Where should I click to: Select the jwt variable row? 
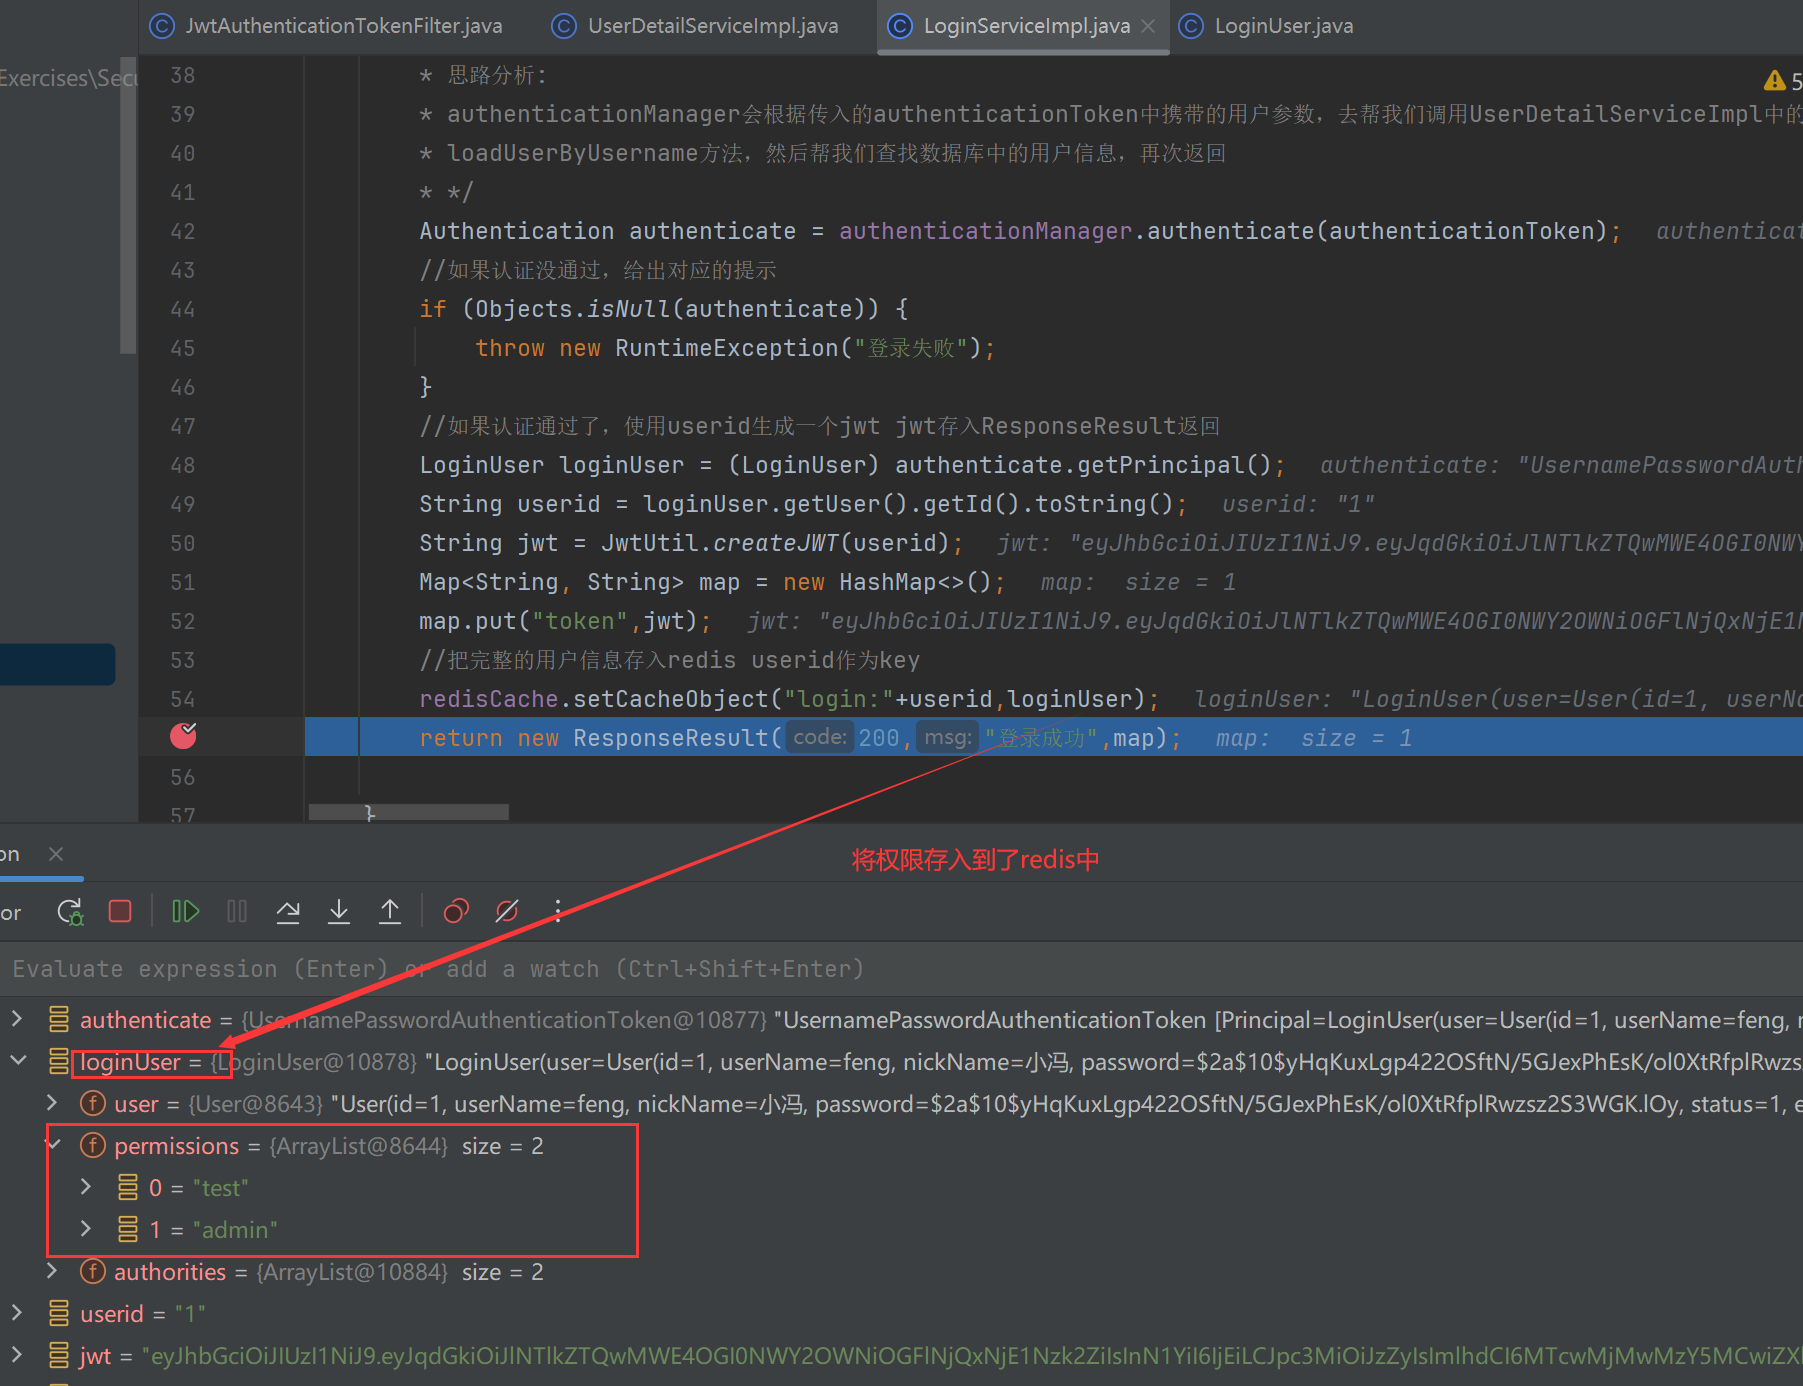[900, 1355]
